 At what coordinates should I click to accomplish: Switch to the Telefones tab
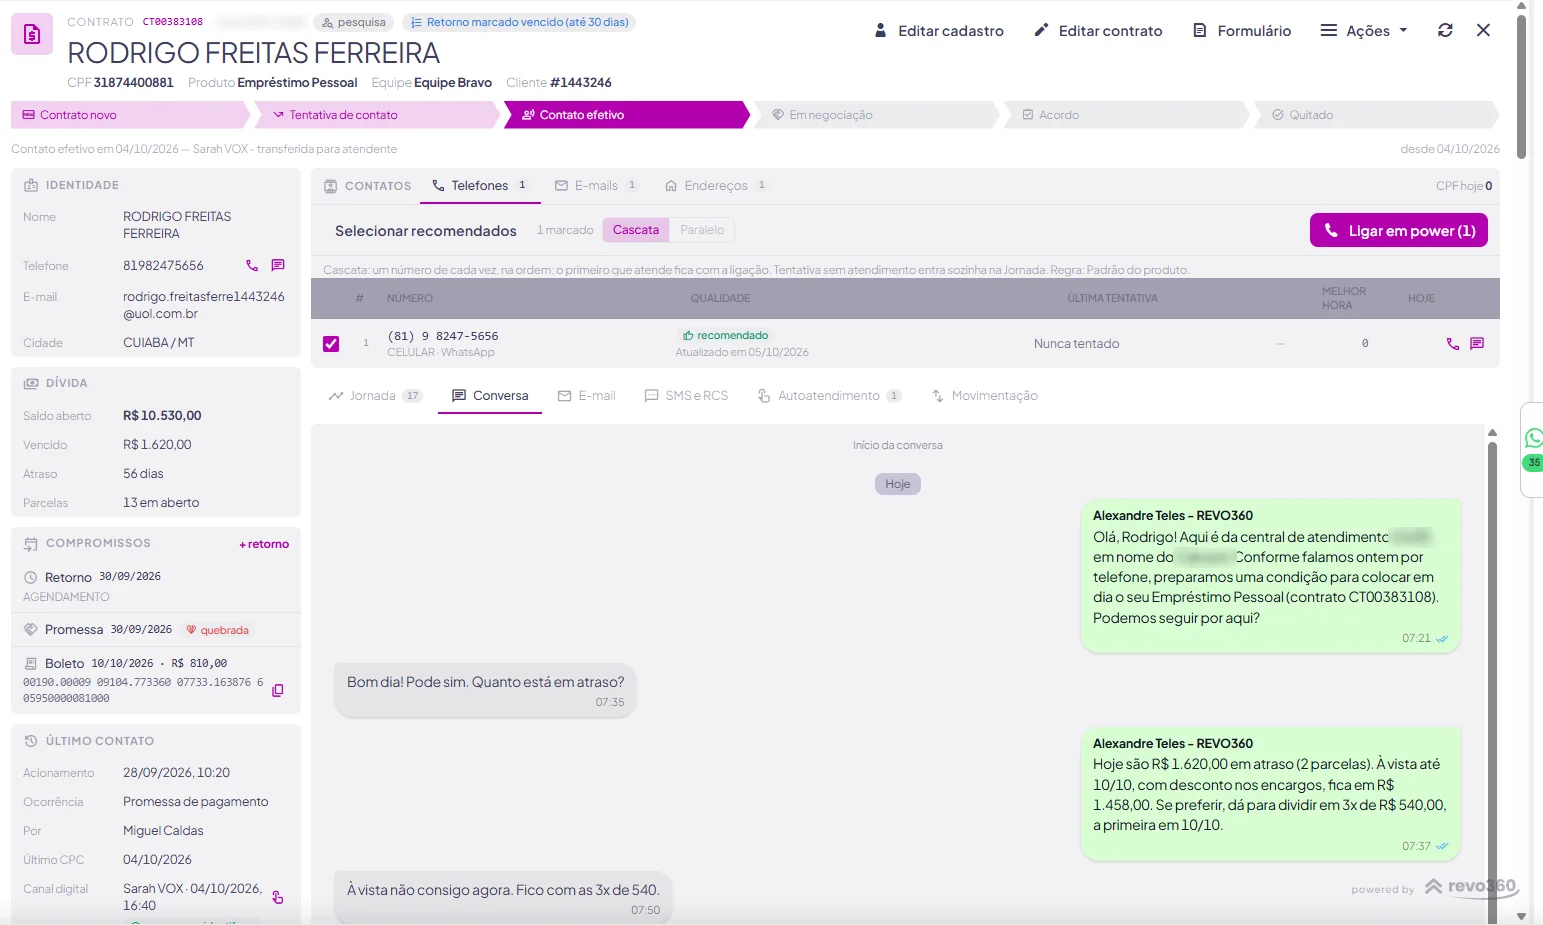480,186
